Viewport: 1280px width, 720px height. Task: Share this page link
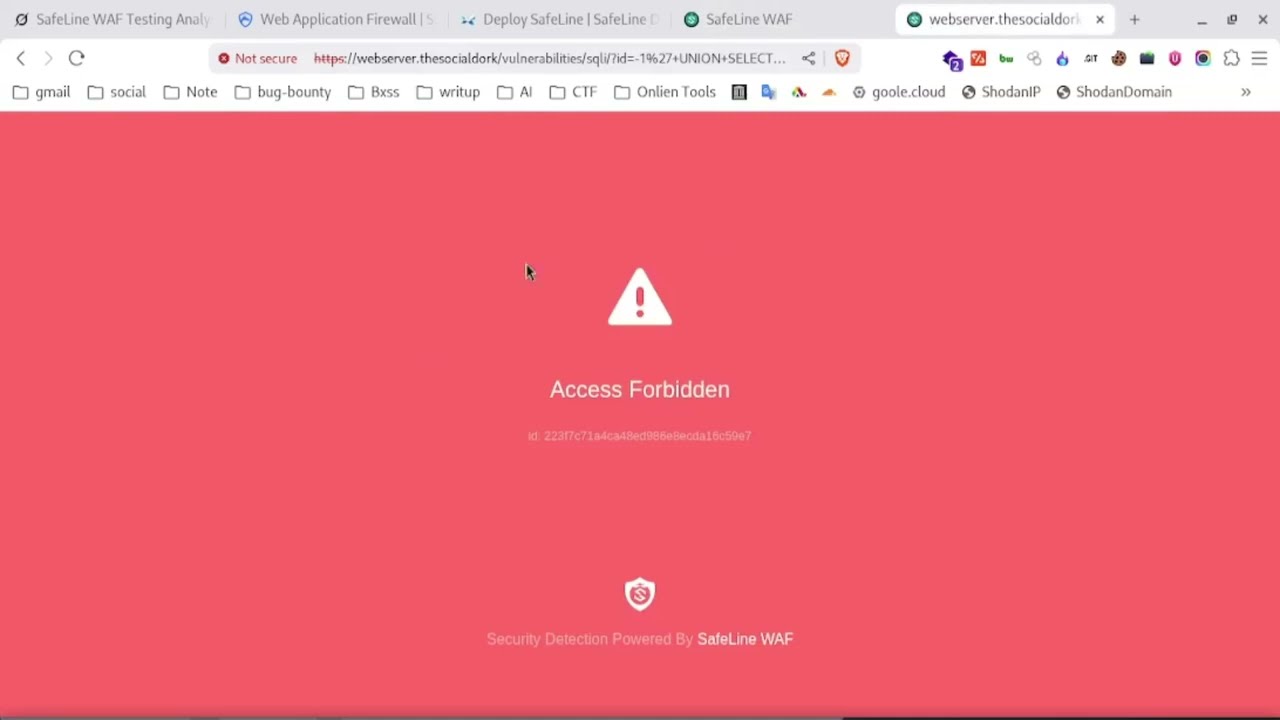click(808, 58)
